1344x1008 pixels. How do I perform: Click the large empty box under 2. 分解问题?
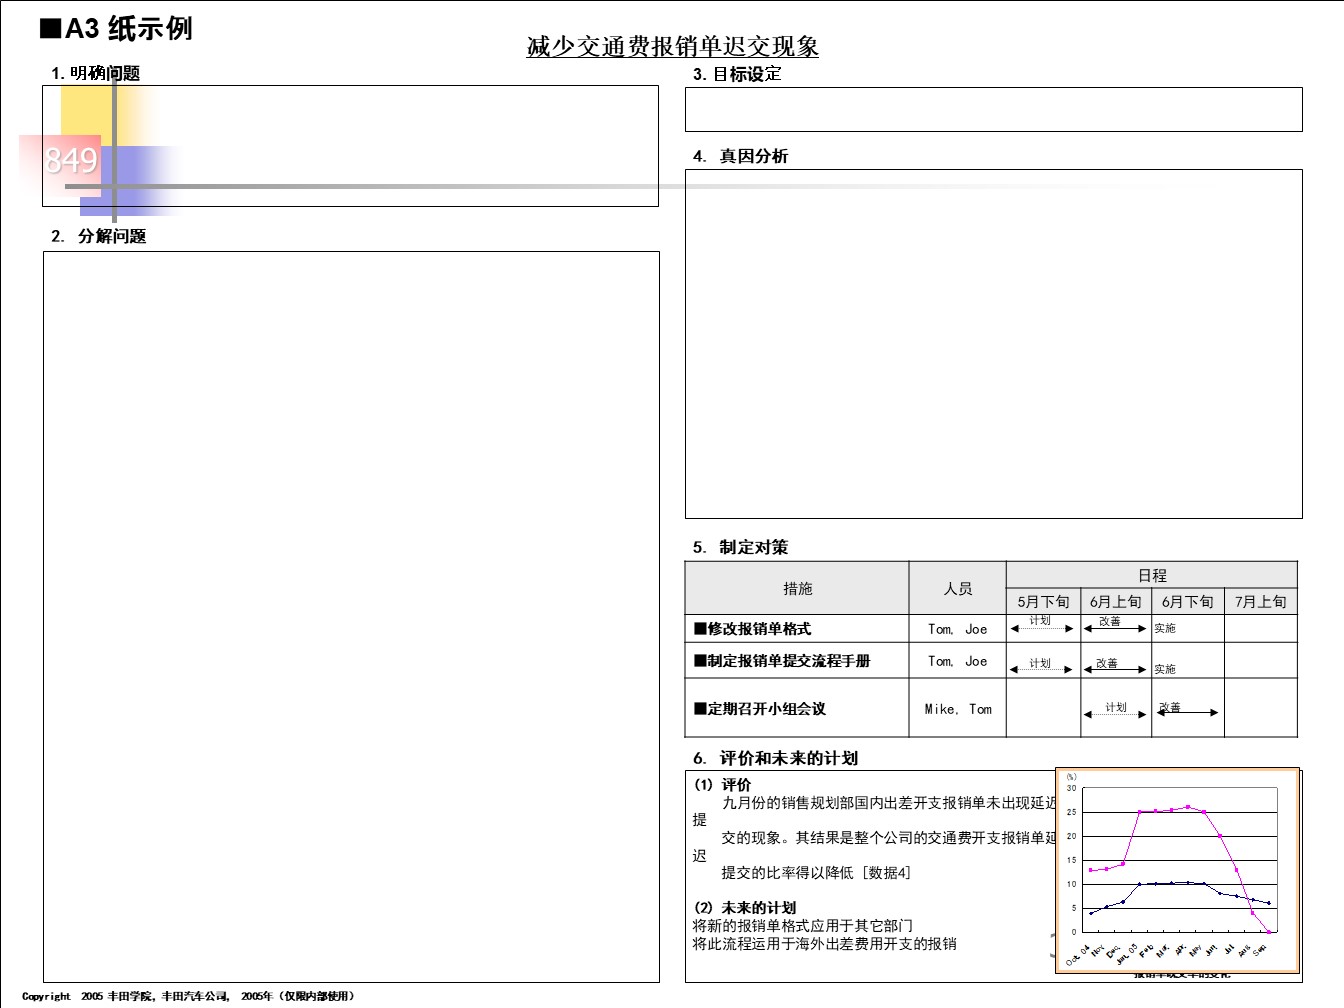coord(351,617)
